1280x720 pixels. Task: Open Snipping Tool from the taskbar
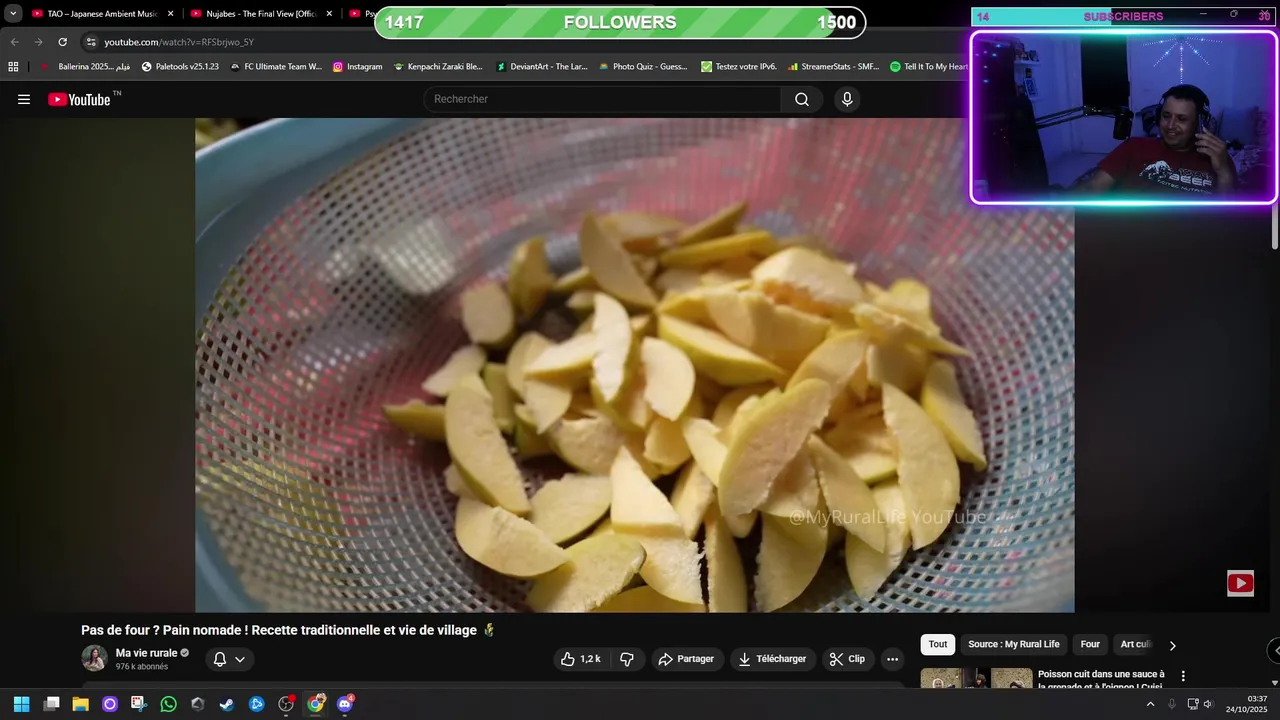[x=139, y=704]
